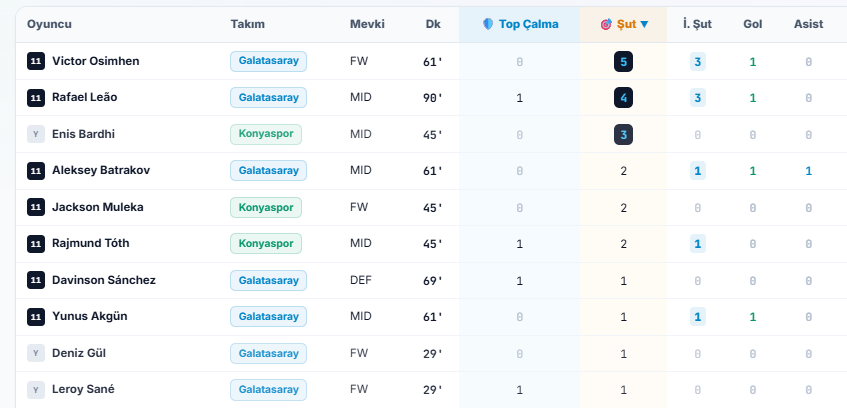Screen dimensions: 847x408
Task: Click Deniz Gül's 29' minutes cell
Action: coord(433,353)
